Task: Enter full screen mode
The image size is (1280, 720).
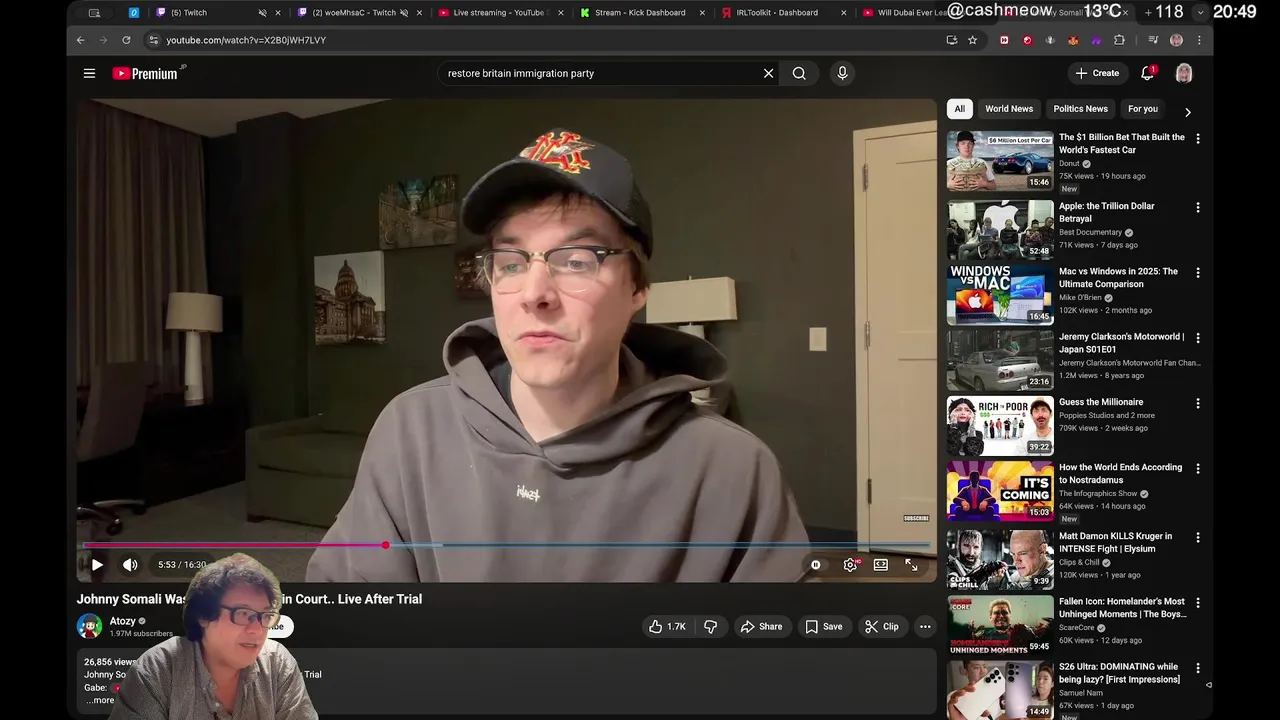Action: pyautogui.click(x=911, y=565)
